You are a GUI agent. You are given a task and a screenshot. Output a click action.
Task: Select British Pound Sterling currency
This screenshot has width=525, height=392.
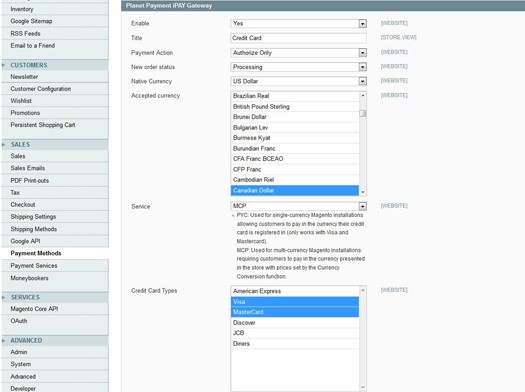[x=295, y=106]
